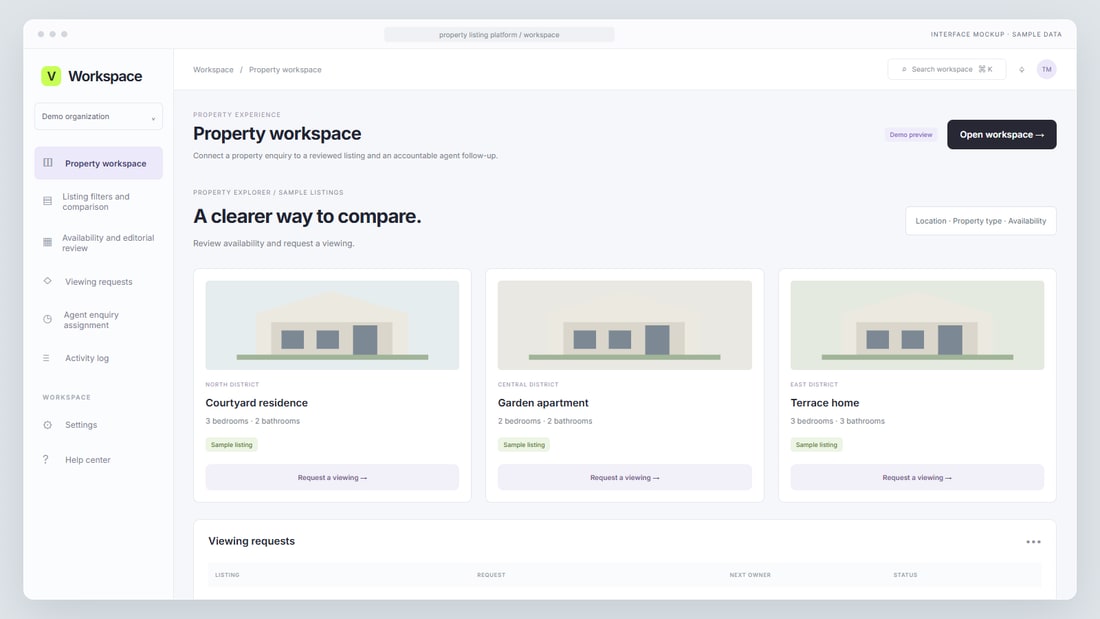Open the Viewing requests three-dot menu
This screenshot has width=1100, height=619.
1033,542
